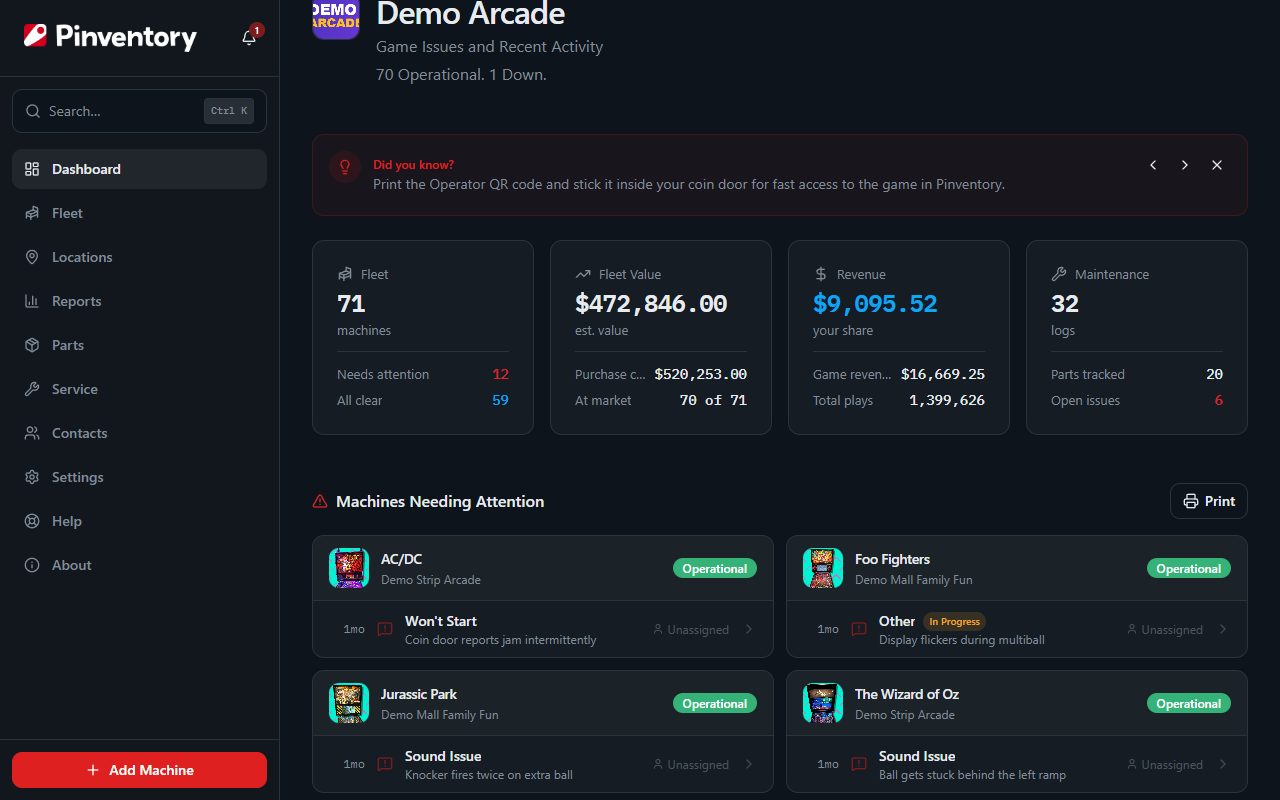The height and width of the screenshot is (800, 1280).
Task: Click the Pinventory logo icon
Action: [35, 36]
